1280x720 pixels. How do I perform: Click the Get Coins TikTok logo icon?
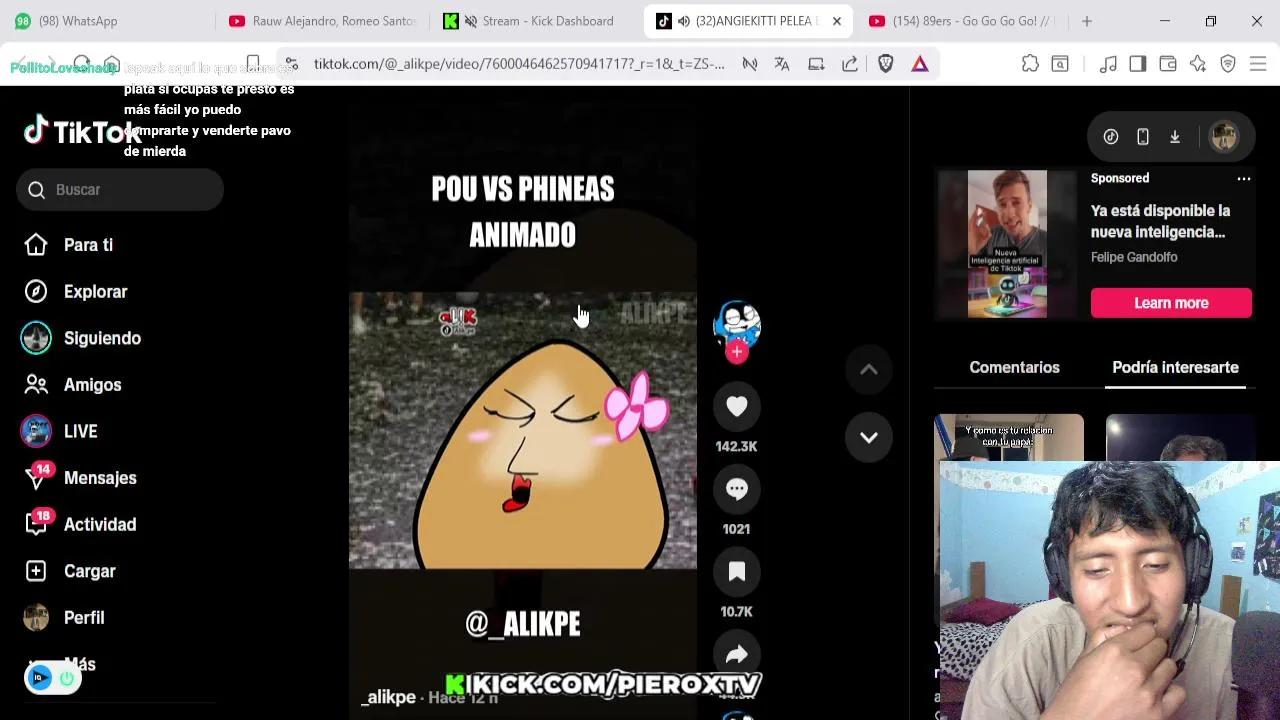1110,136
